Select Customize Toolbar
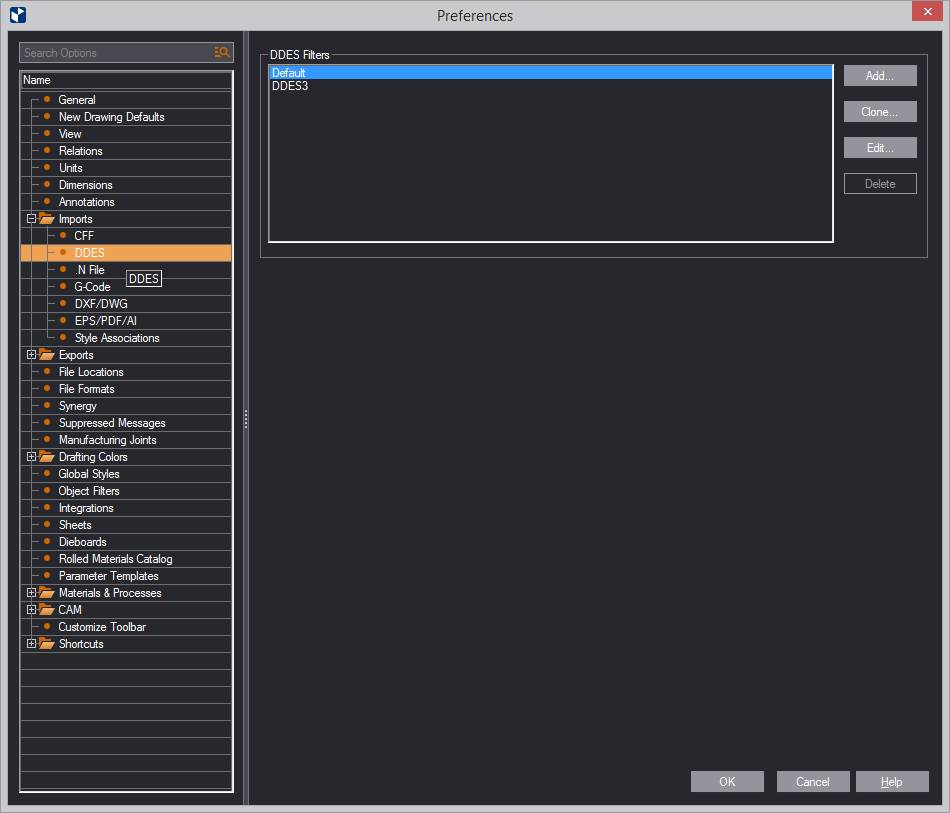Viewport: 950px width, 813px height. (102, 626)
